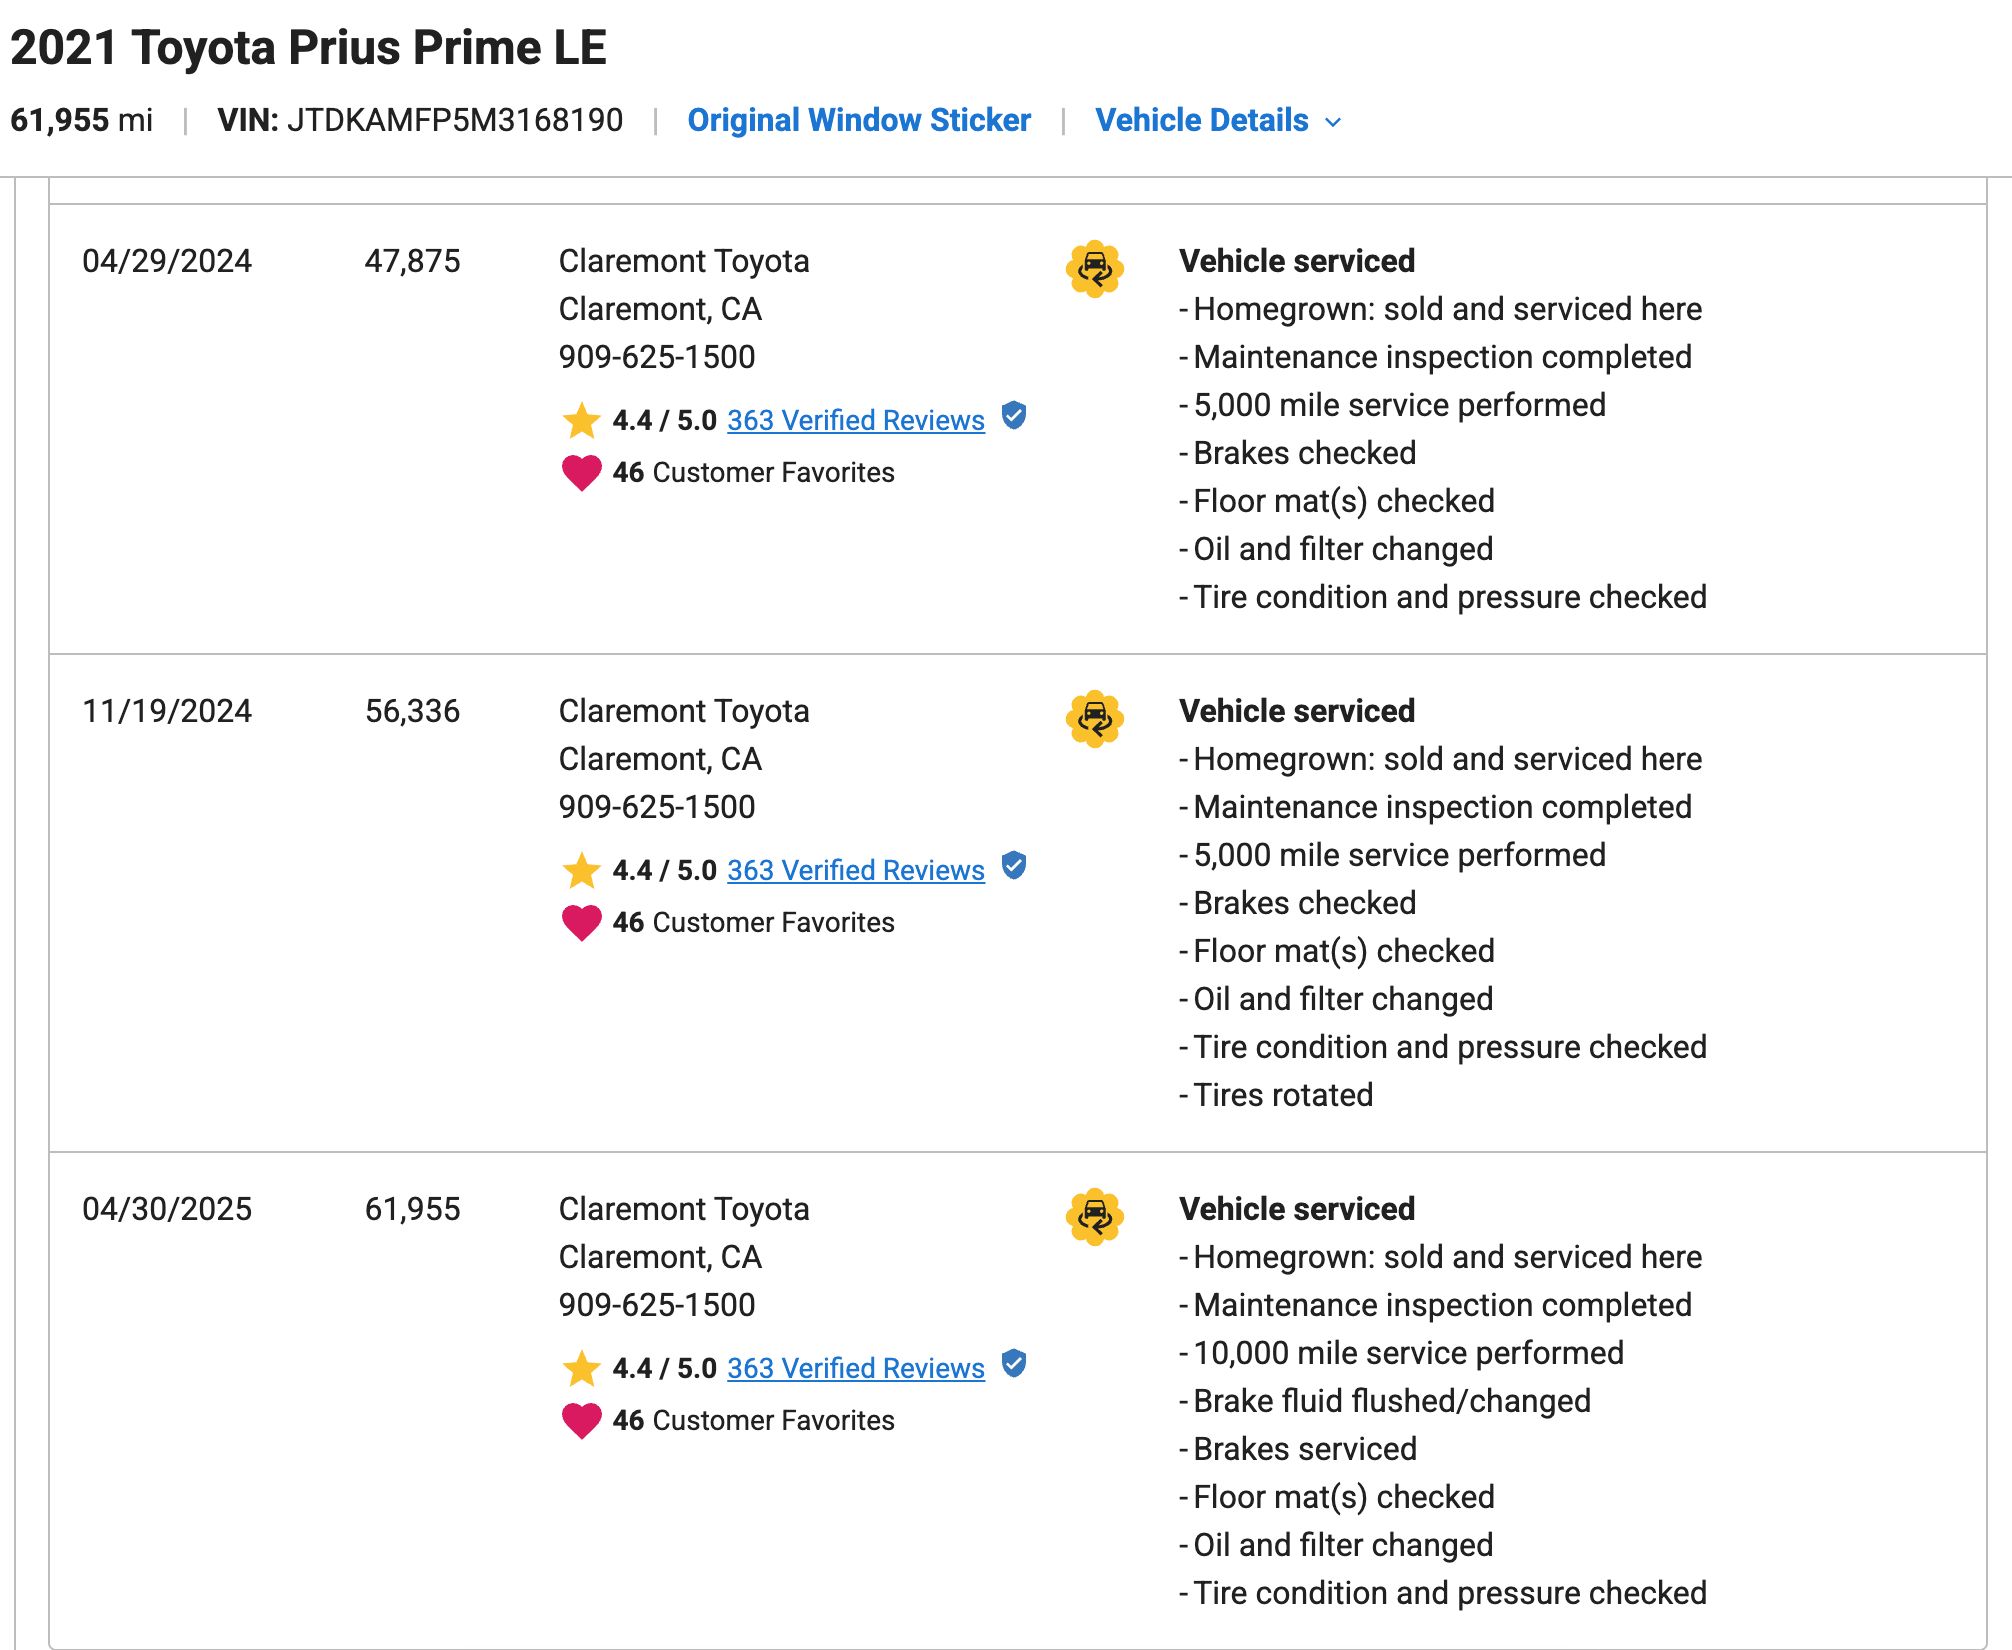2012x1650 pixels.
Task: Click the heart favorites icon in 04/29/2024 row
Action: (581, 473)
